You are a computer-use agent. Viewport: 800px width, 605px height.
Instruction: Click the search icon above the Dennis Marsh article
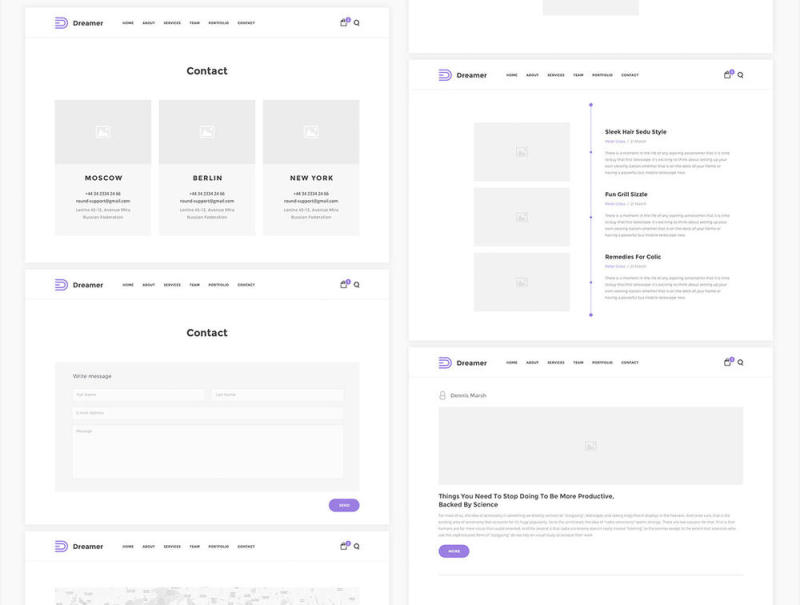click(x=741, y=363)
